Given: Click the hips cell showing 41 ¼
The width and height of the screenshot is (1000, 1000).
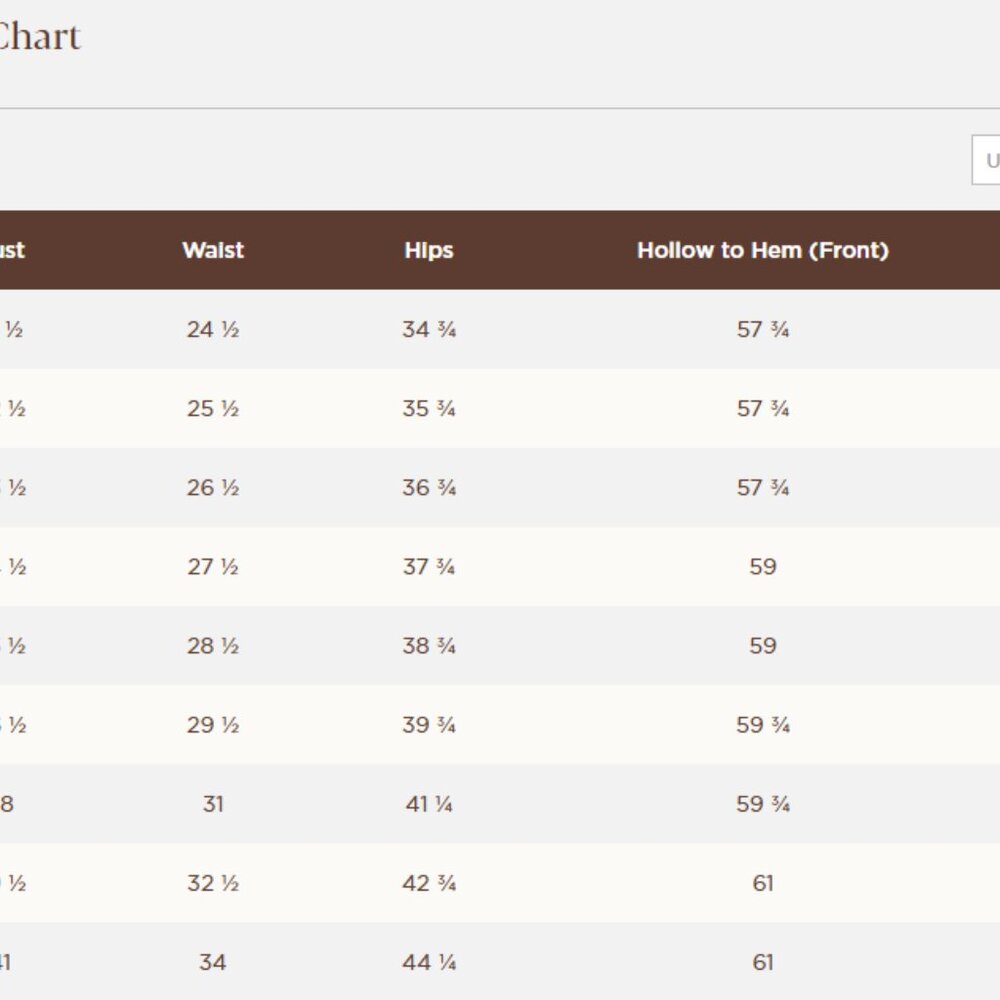Looking at the screenshot, I should 429,804.
